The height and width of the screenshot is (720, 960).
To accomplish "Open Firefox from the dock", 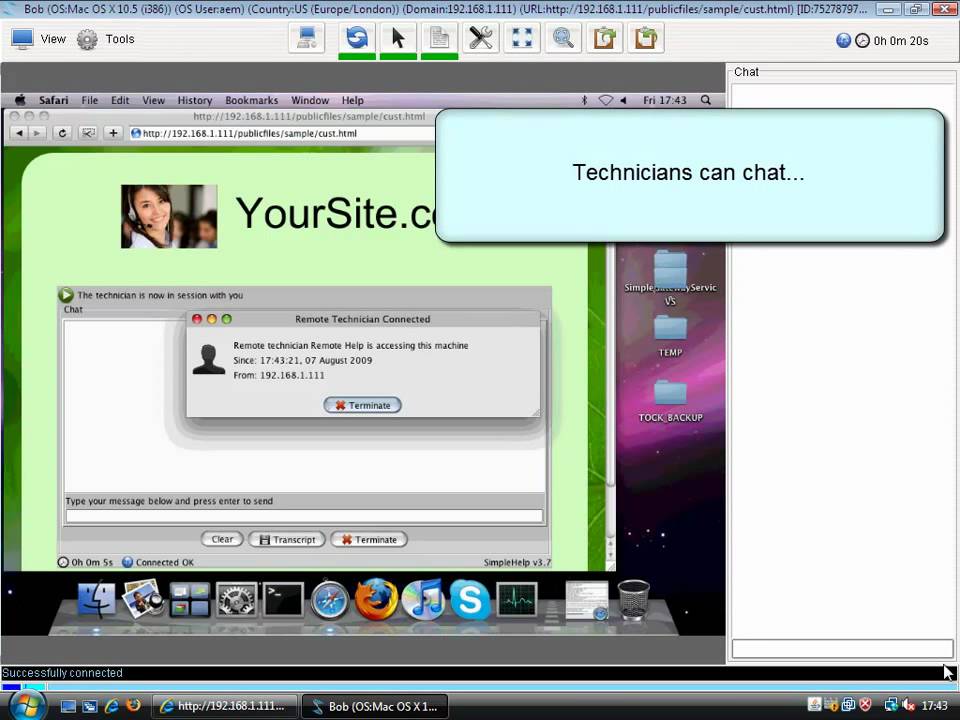I will point(376,599).
